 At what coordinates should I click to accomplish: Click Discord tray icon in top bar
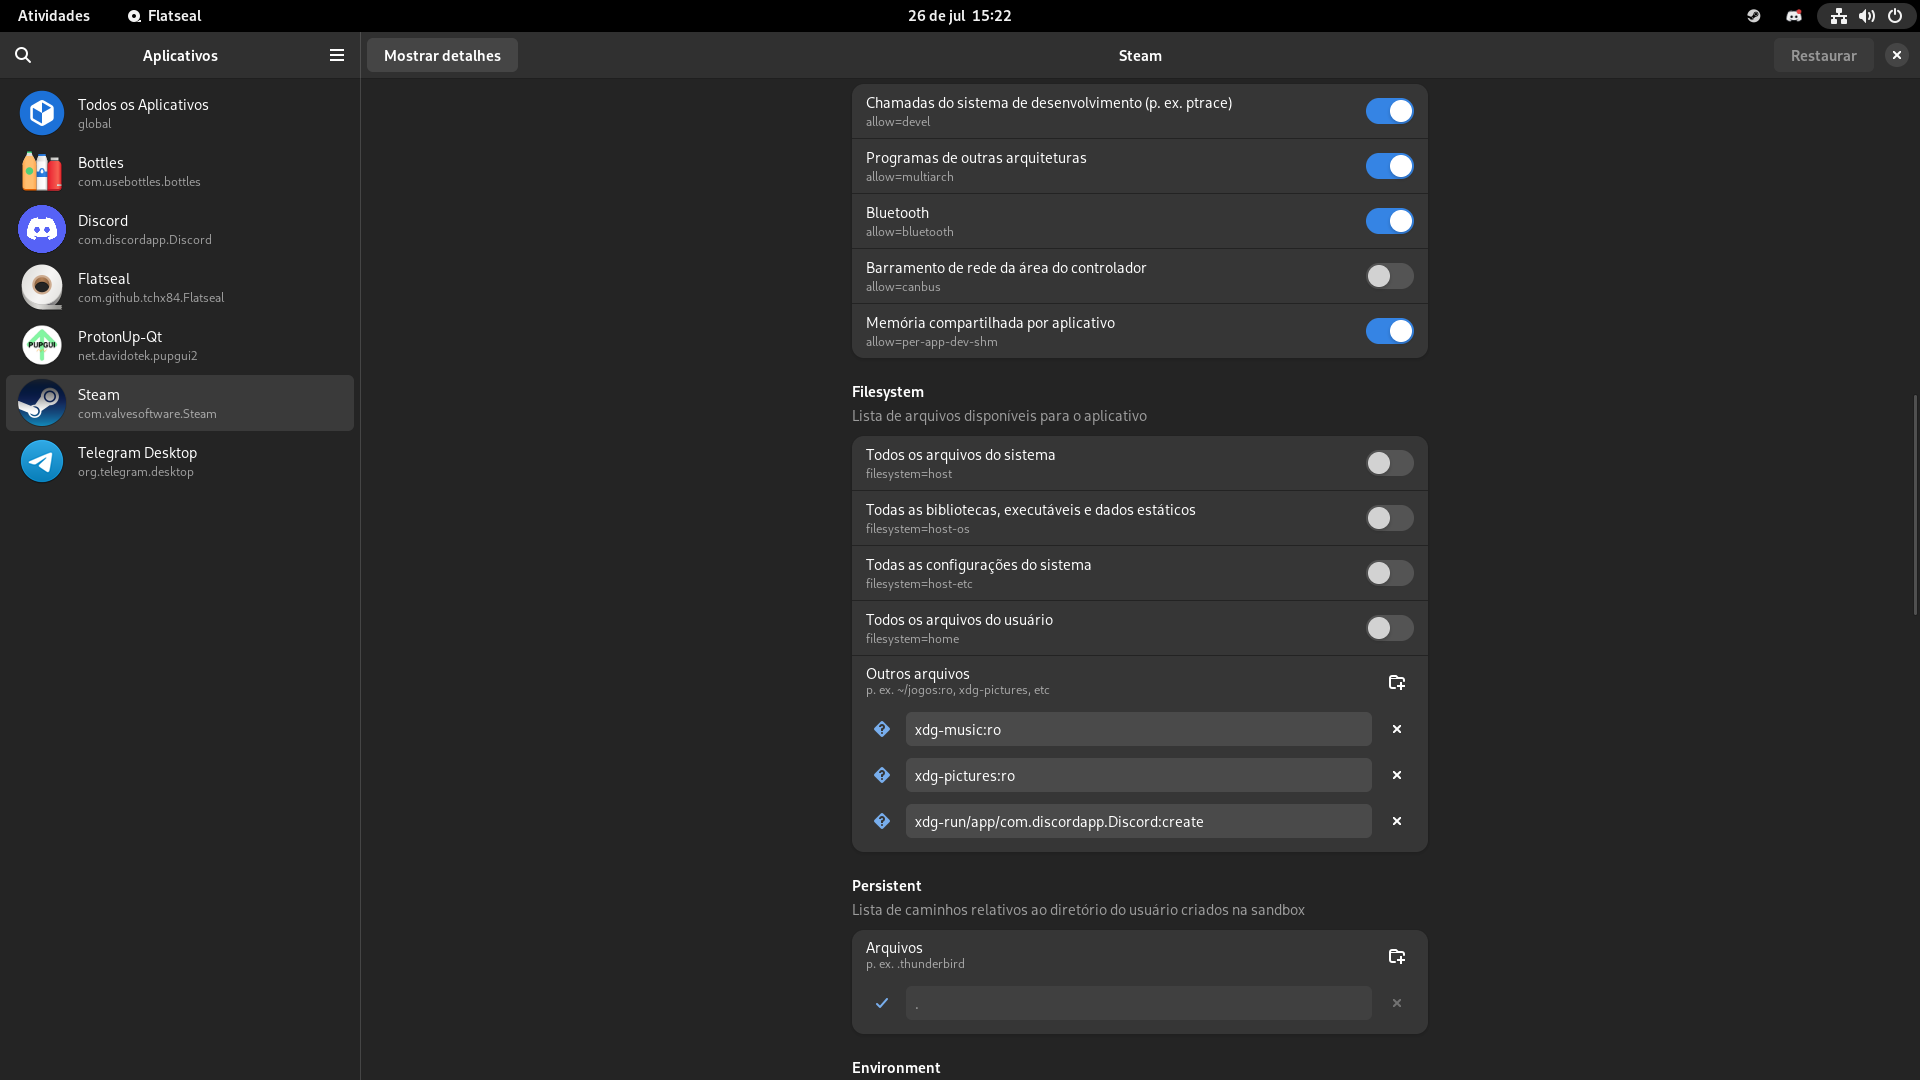click(1794, 16)
